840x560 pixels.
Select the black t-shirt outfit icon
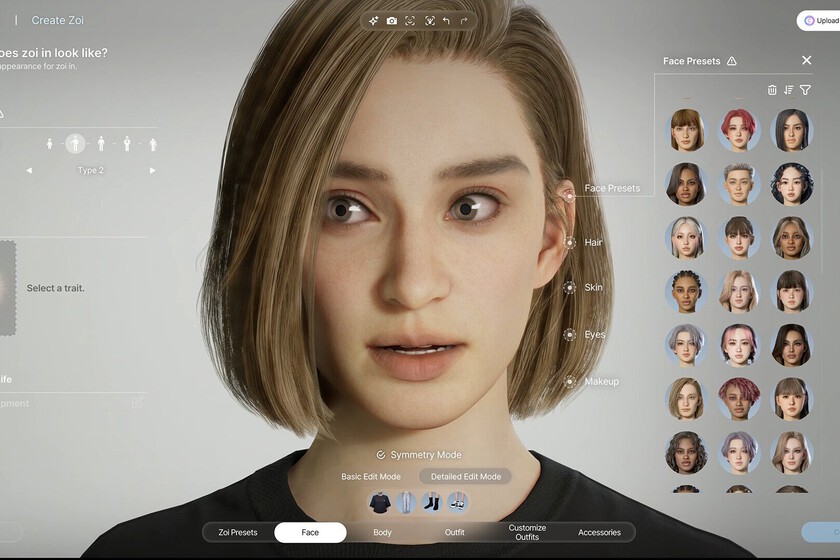coord(380,503)
